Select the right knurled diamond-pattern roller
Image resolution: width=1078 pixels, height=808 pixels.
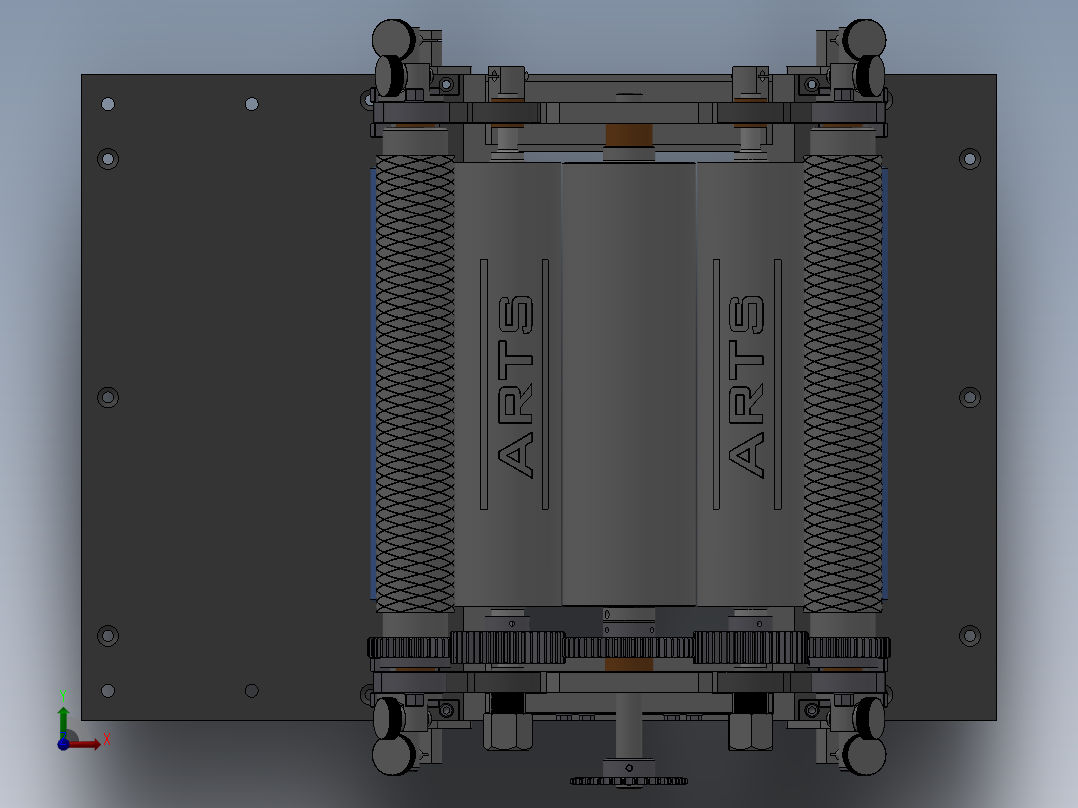(843, 384)
